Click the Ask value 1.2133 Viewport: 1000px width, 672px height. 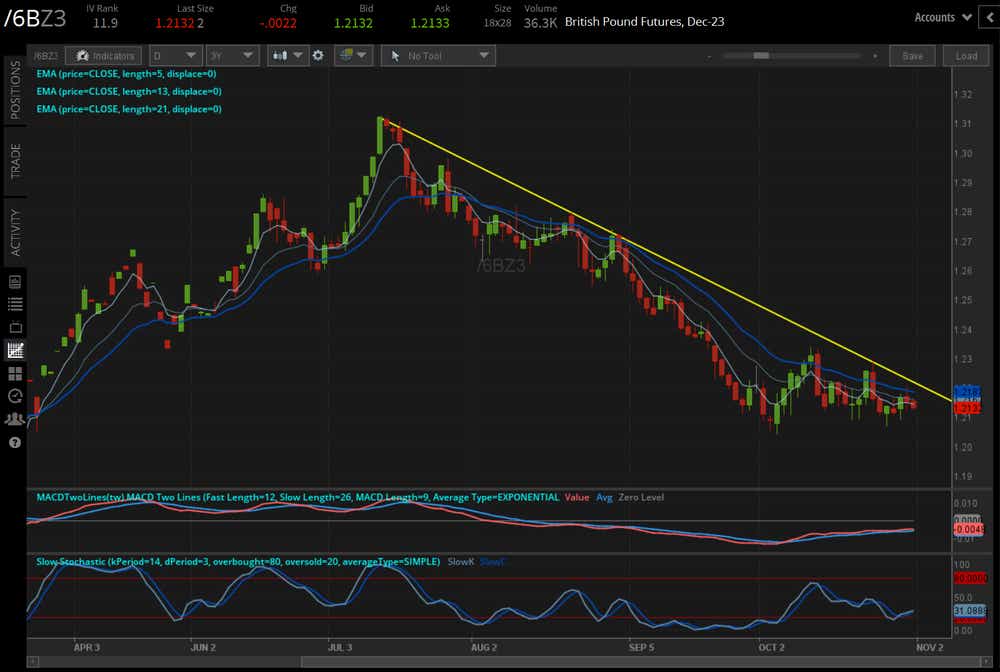pyautogui.click(x=430, y=23)
